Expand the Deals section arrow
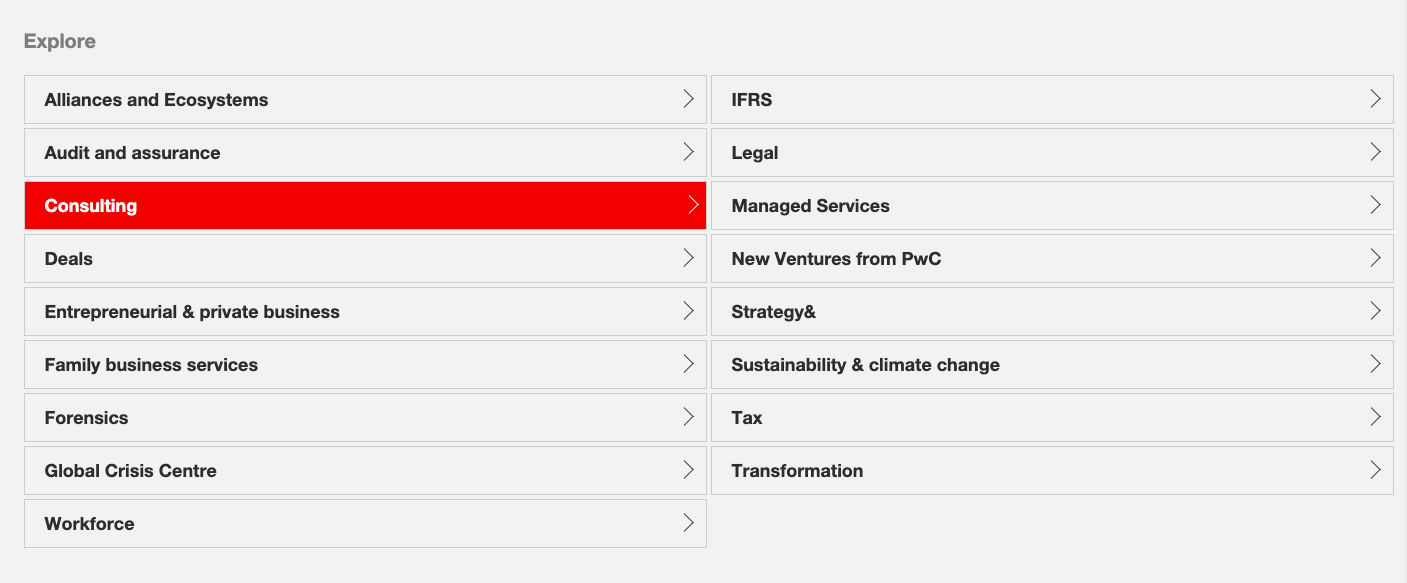Image resolution: width=1407 pixels, height=583 pixels. click(688, 258)
